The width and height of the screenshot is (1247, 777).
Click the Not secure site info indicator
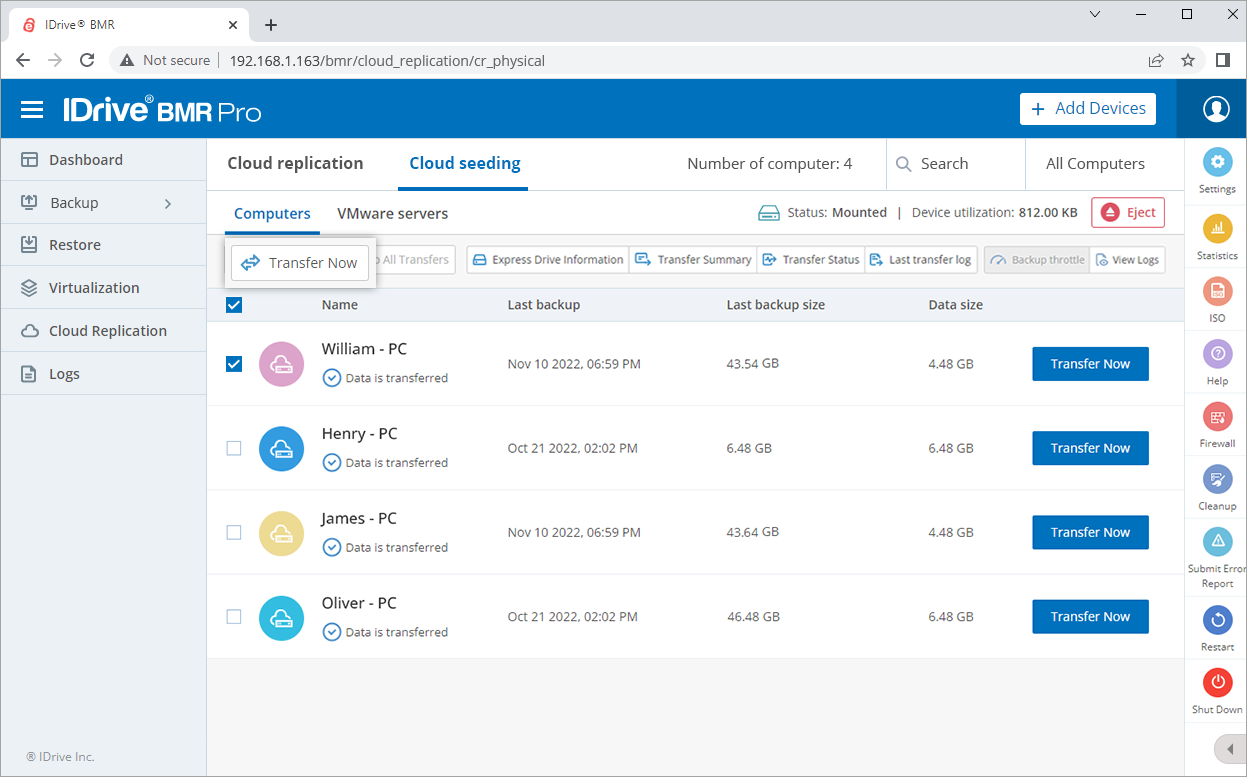[x=165, y=60]
